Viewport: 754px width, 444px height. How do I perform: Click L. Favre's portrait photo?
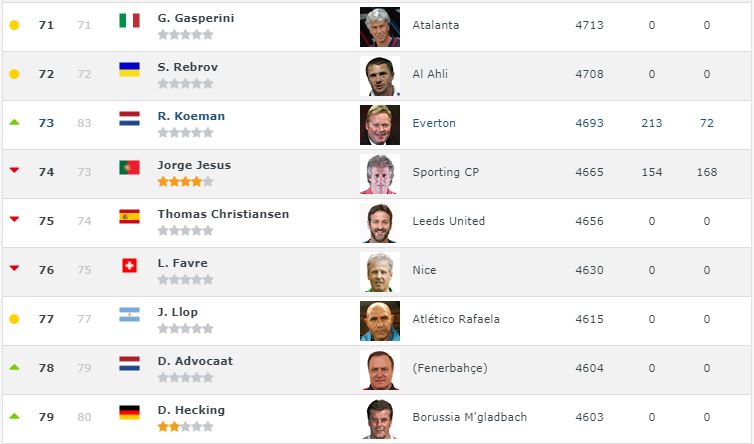pyautogui.click(x=380, y=272)
